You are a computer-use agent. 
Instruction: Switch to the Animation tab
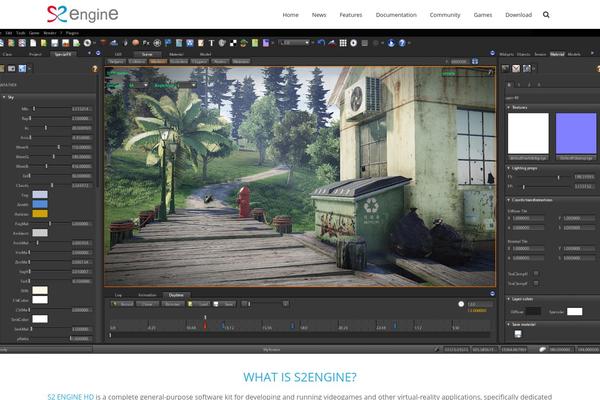(147, 295)
